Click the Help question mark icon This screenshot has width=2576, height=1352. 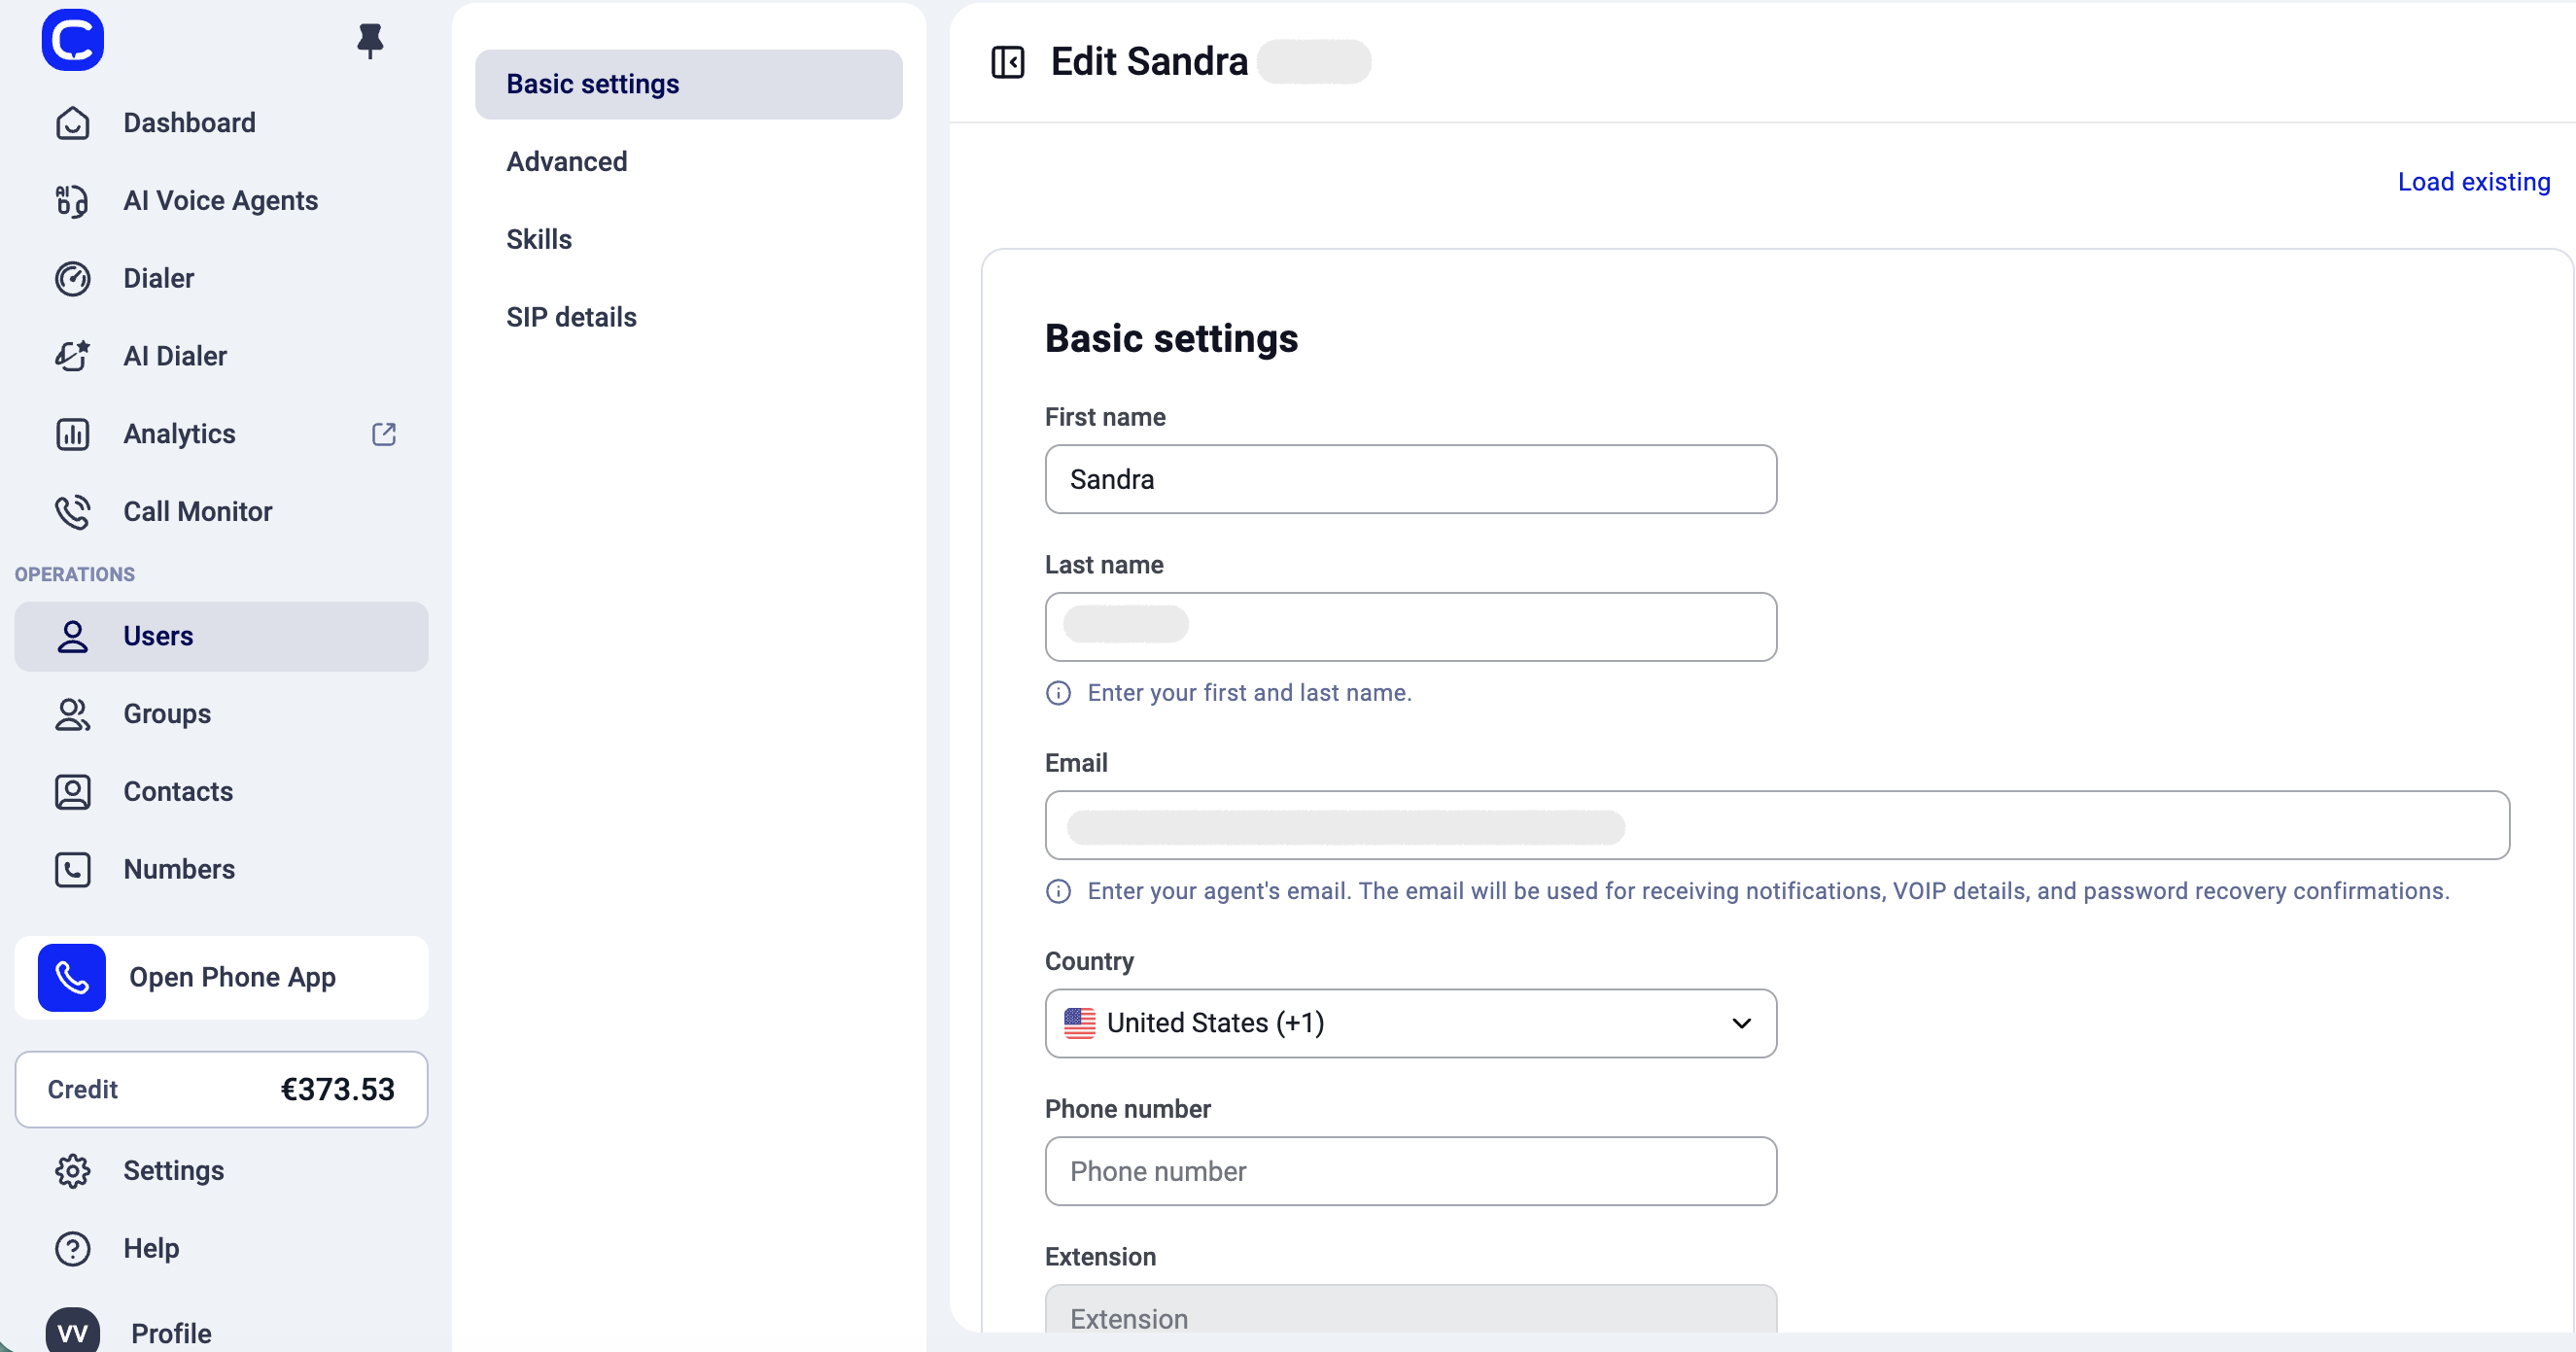tap(72, 1249)
